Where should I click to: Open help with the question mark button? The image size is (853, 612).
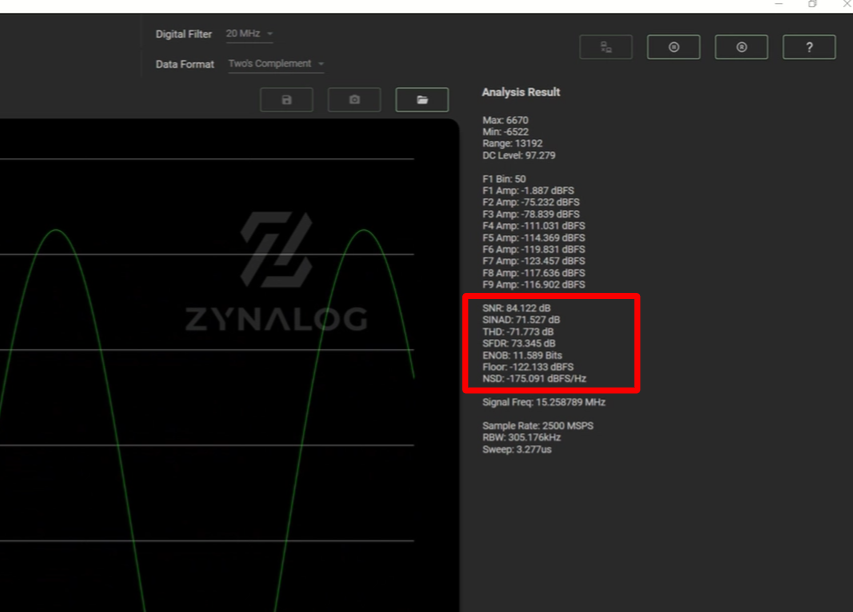(x=809, y=47)
